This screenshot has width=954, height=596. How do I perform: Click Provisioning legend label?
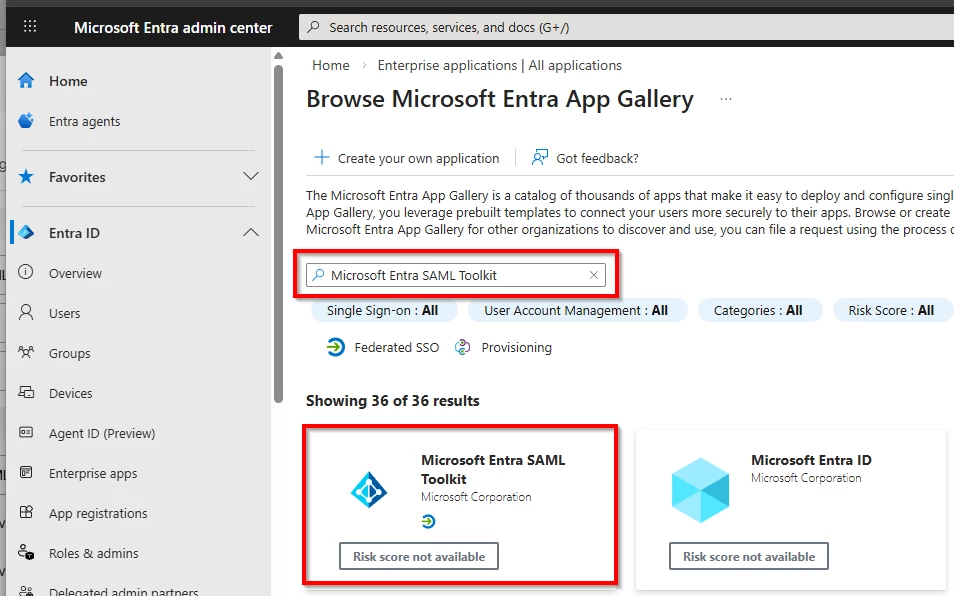tap(517, 347)
